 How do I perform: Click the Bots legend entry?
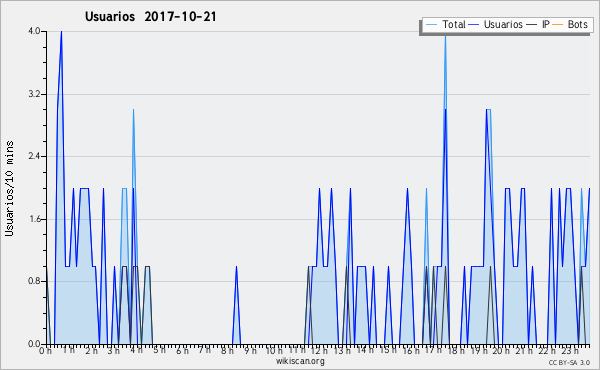[570, 24]
